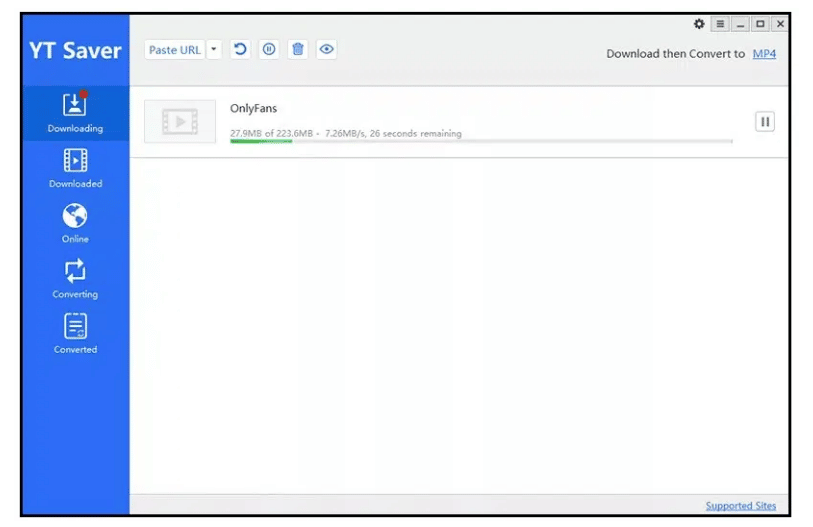Screen dimensions: 813x527
Task: Open the Downloading tab in sidebar
Action: [x=76, y=113]
